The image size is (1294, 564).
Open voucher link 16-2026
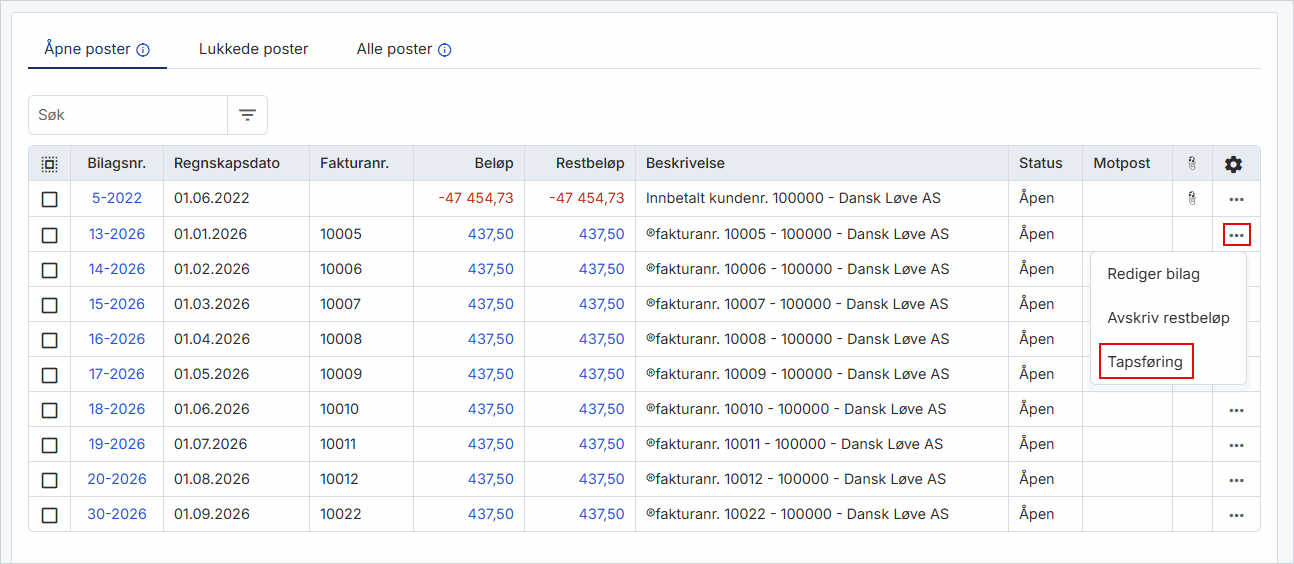pyautogui.click(x=116, y=339)
